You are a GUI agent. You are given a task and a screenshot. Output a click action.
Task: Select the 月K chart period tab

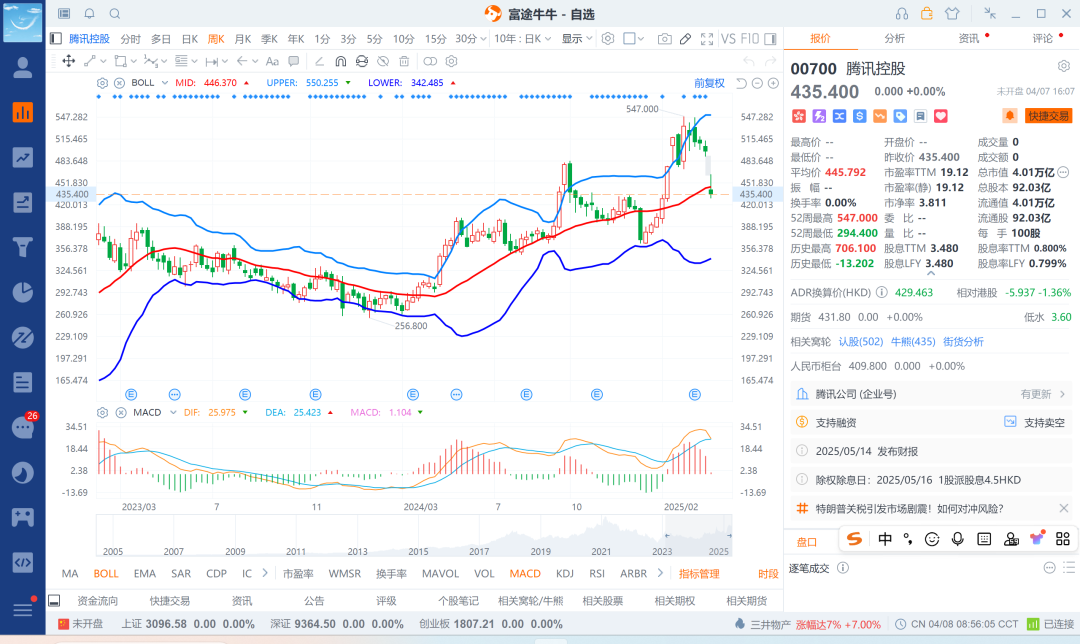pos(242,39)
